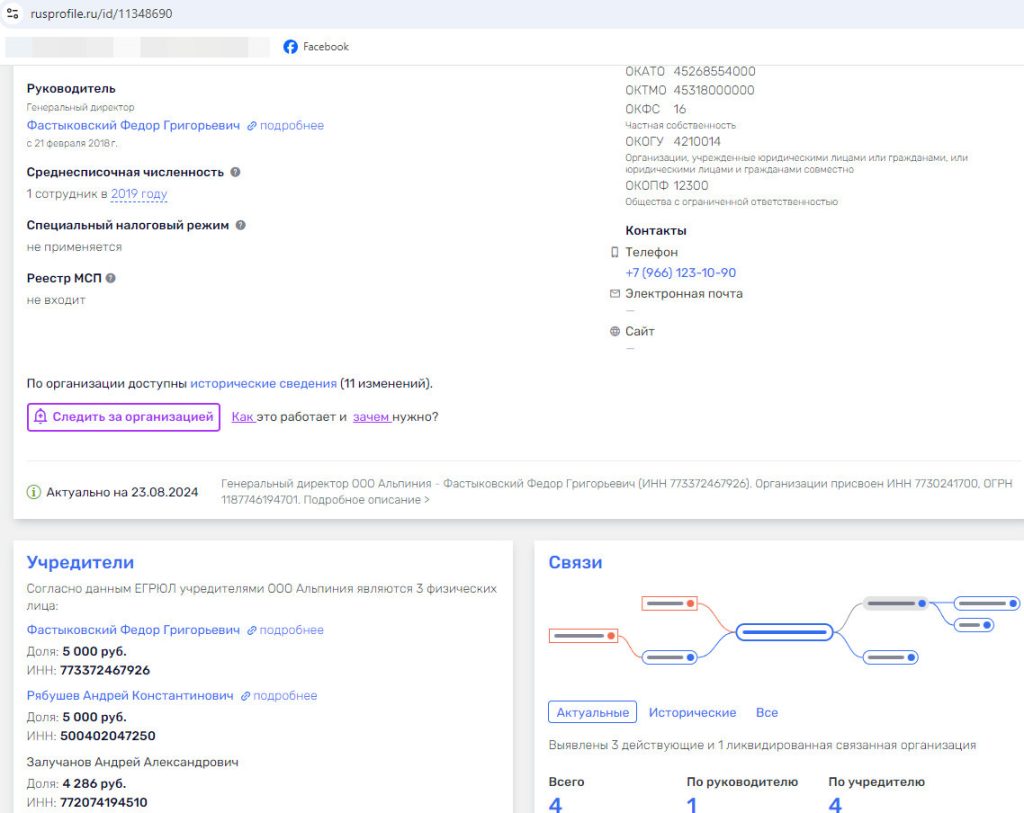The height and width of the screenshot is (813, 1024).
Task: Click the globe icon next to Сайт
Action: pyautogui.click(x=614, y=331)
